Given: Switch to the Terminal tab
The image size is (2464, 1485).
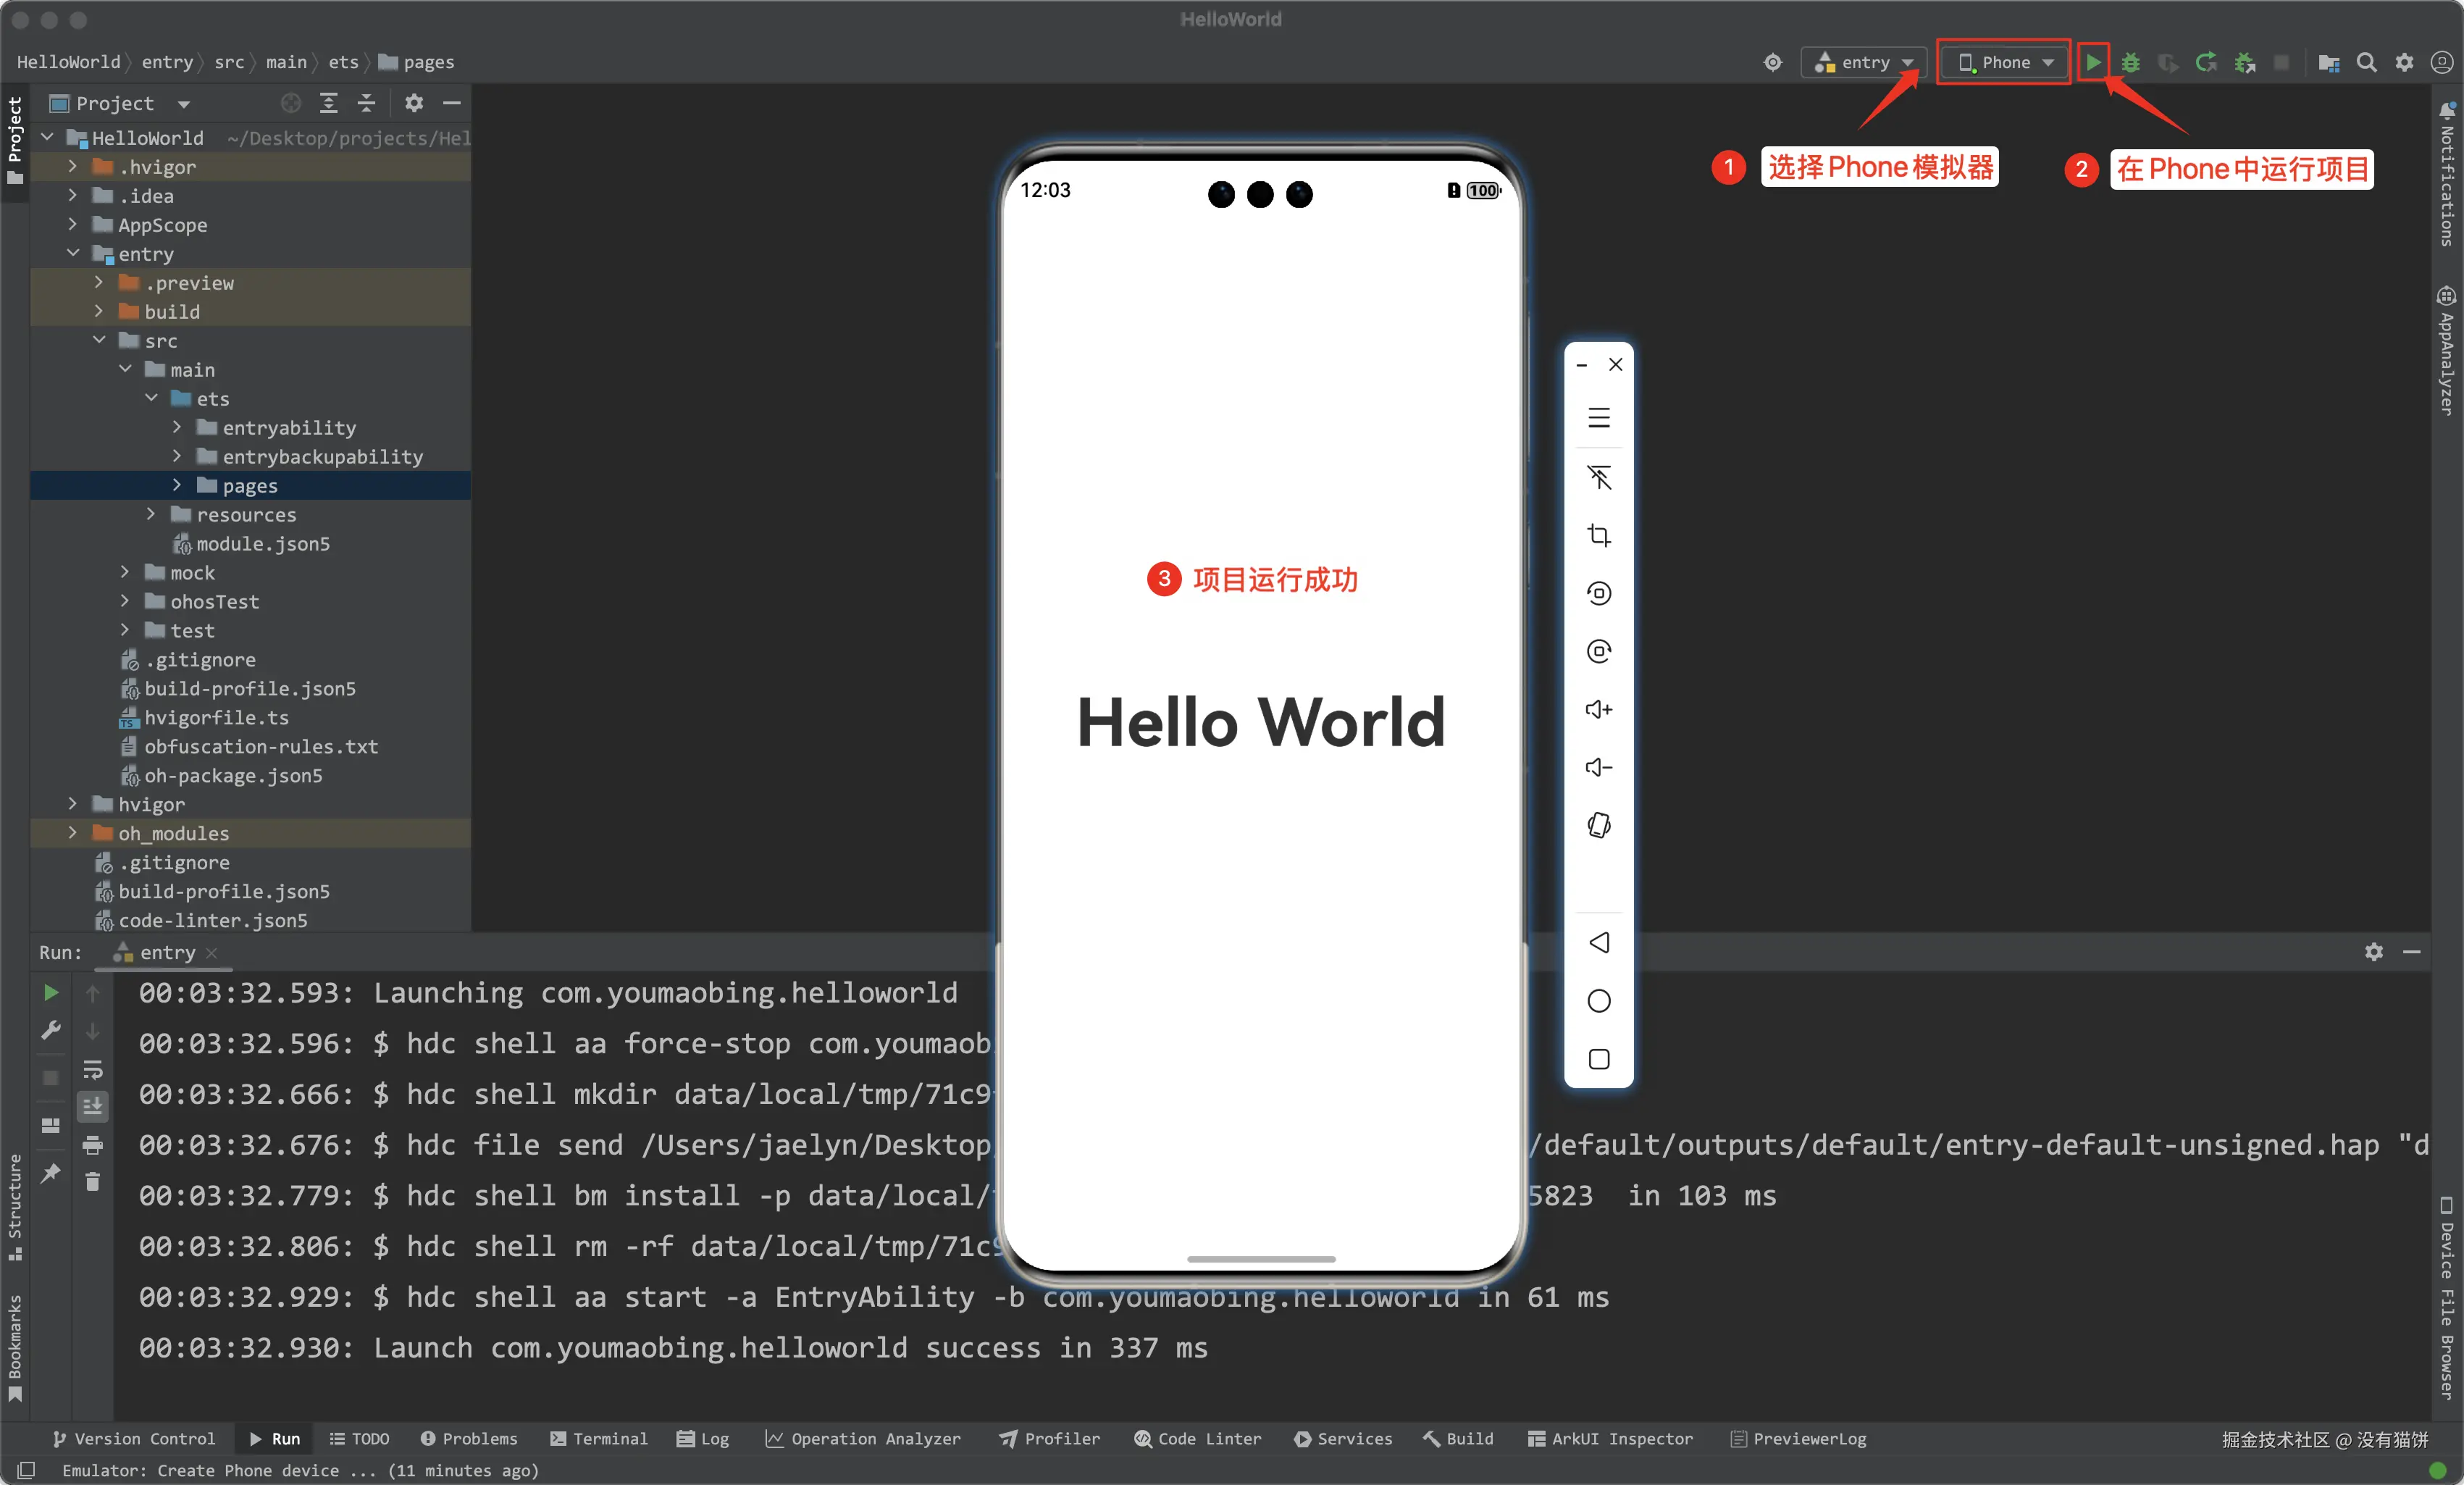Looking at the screenshot, I should coord(598,1438).
